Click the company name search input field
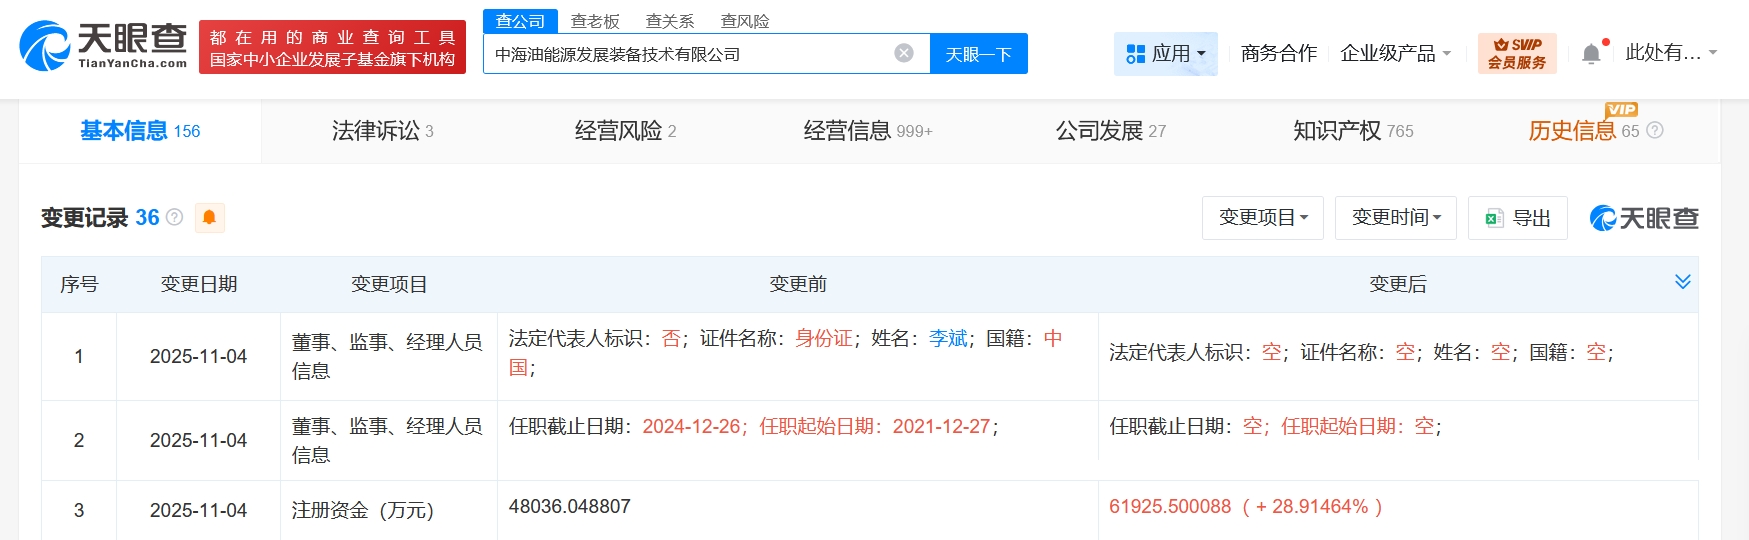The image size is (1749, 540). tap(685, 54)
